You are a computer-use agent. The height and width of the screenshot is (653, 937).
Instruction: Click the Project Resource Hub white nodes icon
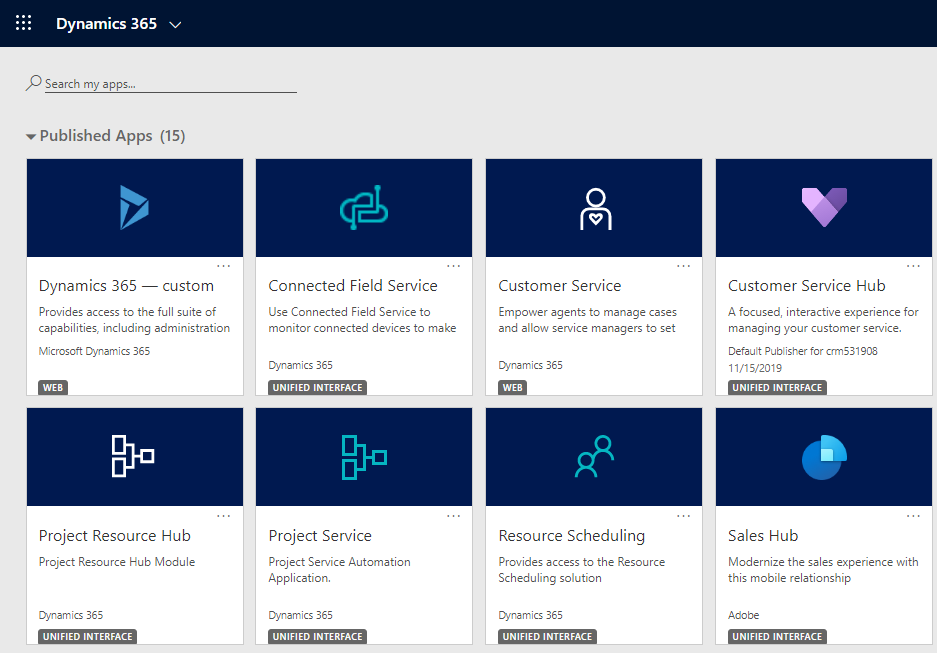pos(134,456)
